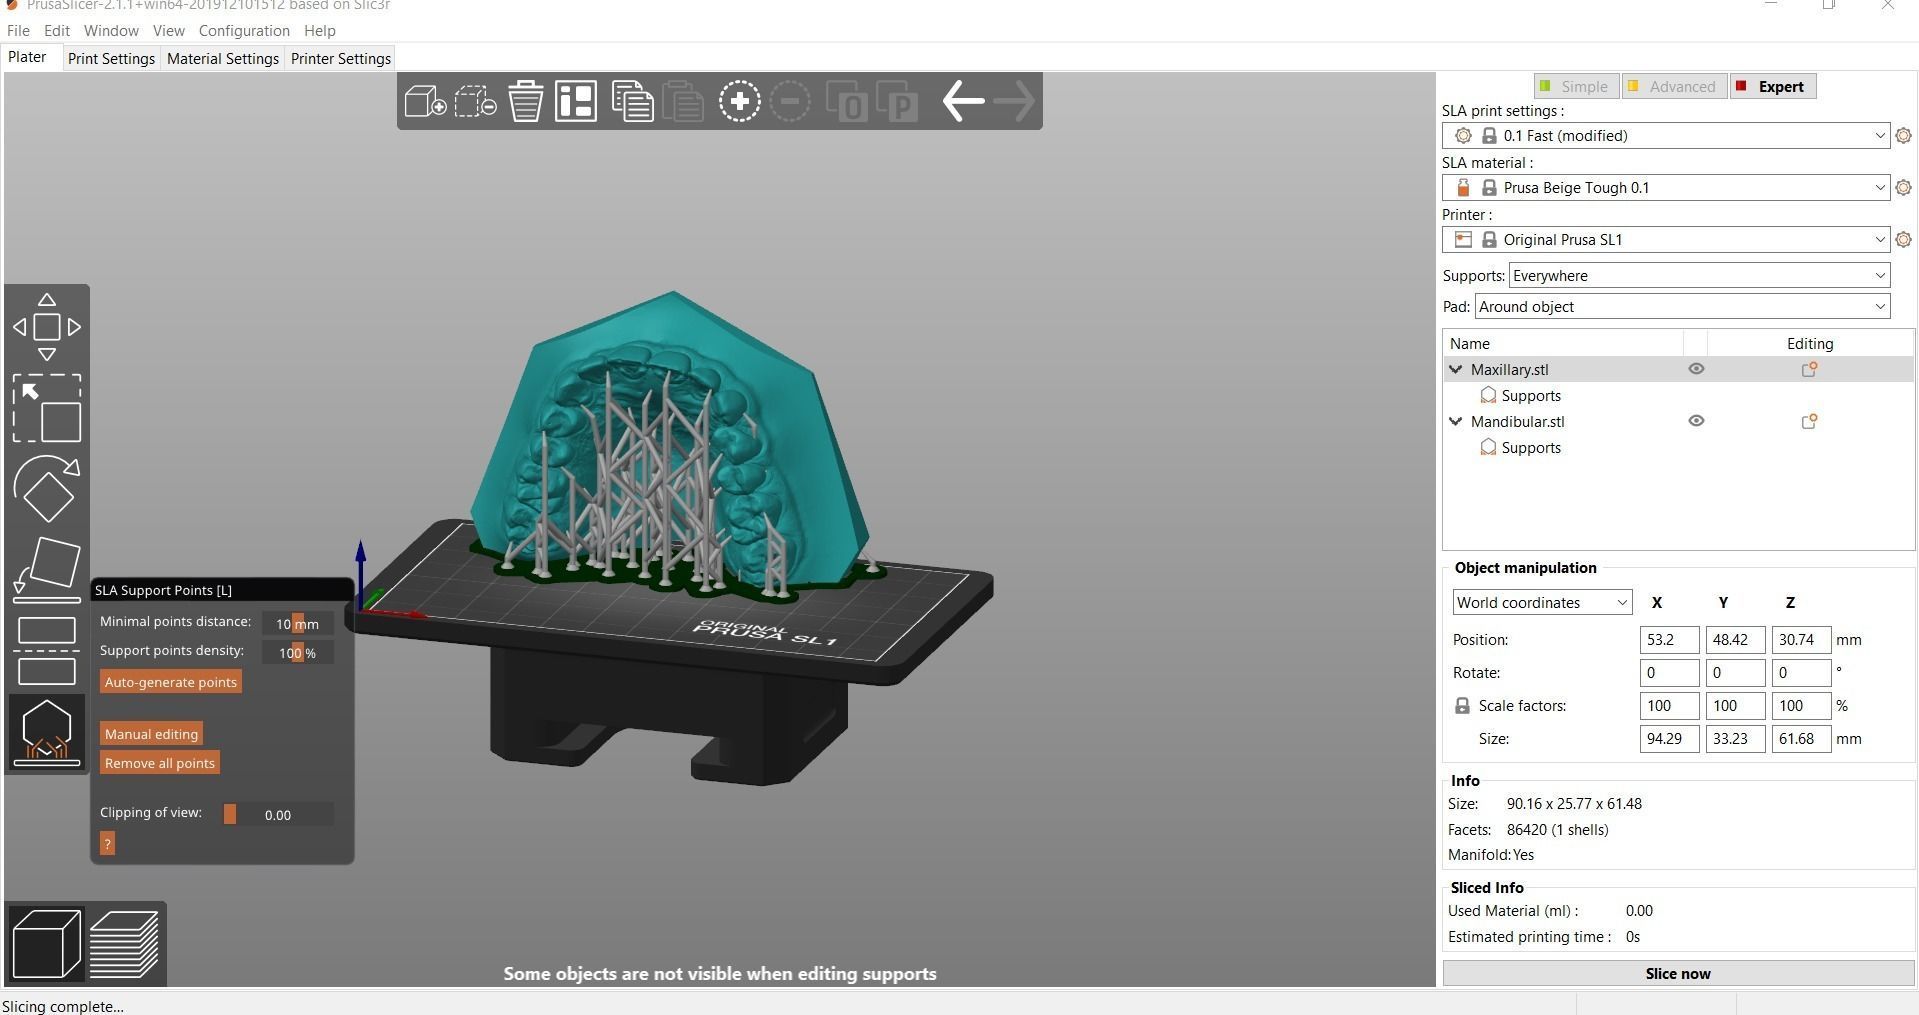
Task: Click the Split to parts icon
Action: (x=897, y=101)
